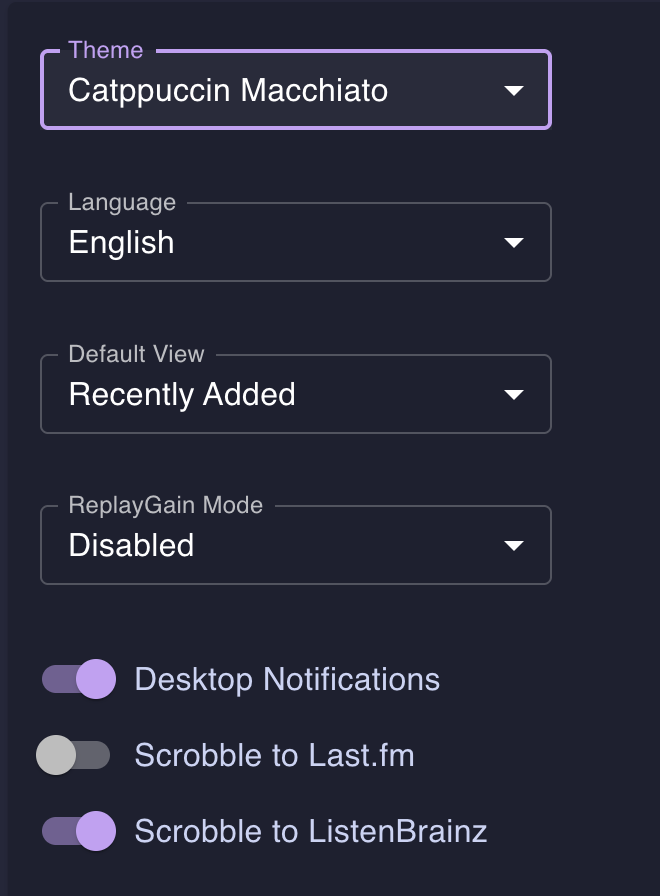660x896 pixels.
Task: Click the gray knob of the Last.fm switch
Action: [56, 755]
